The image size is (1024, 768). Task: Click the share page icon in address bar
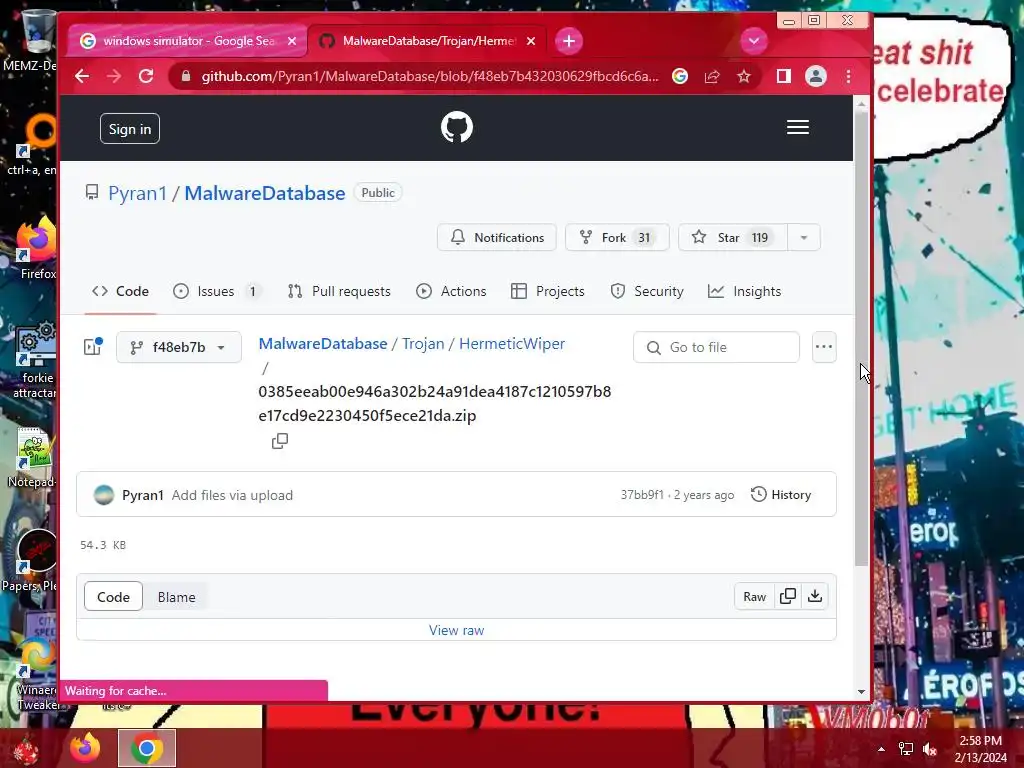pyautogui.click(x=712, y=76)
